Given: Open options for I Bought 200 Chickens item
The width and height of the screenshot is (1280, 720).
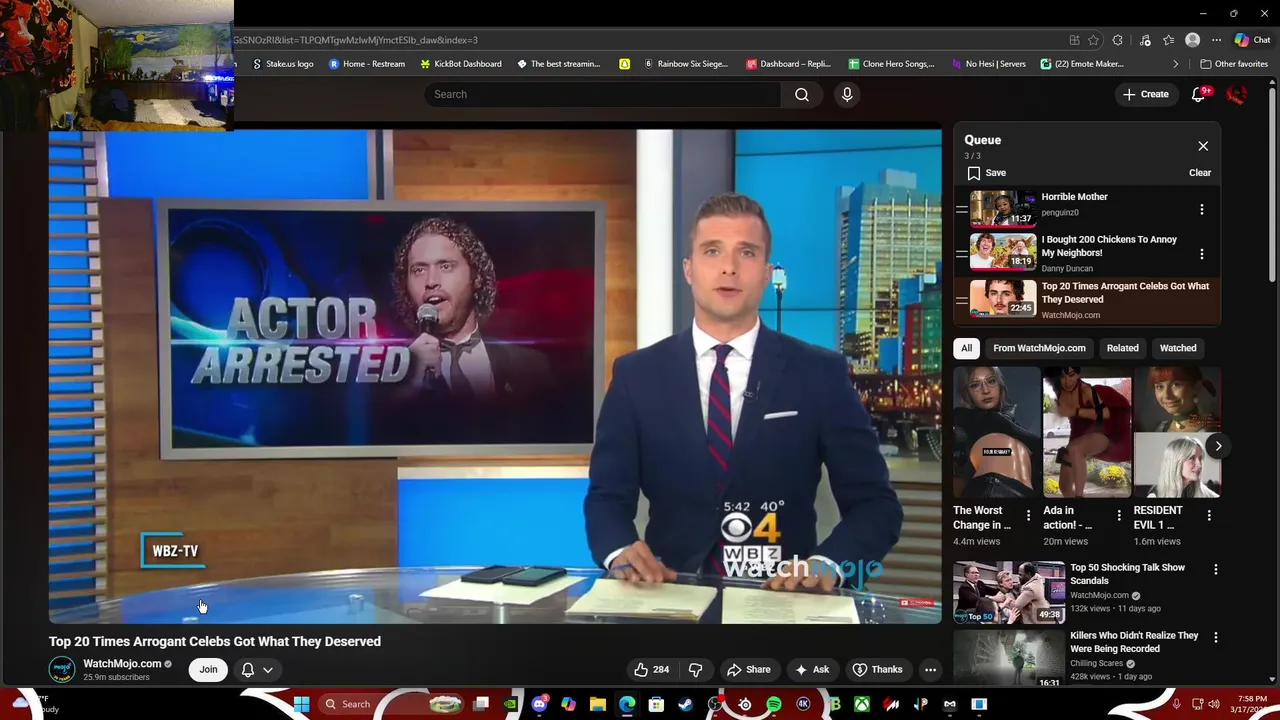Looking at the screenshot, I should [1202, 254].
